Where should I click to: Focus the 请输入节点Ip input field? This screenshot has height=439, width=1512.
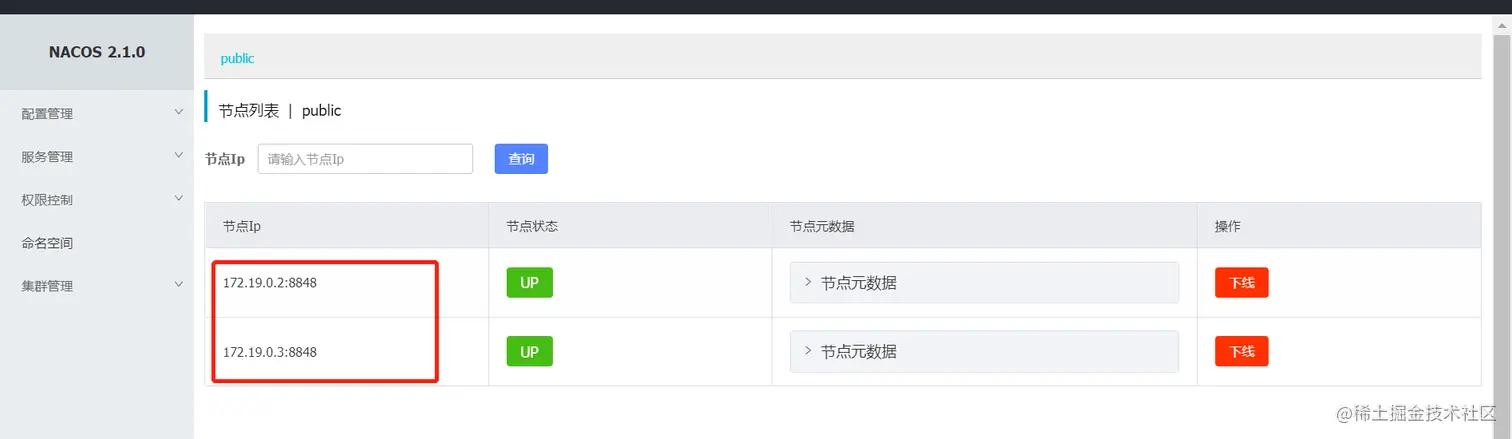365,159
